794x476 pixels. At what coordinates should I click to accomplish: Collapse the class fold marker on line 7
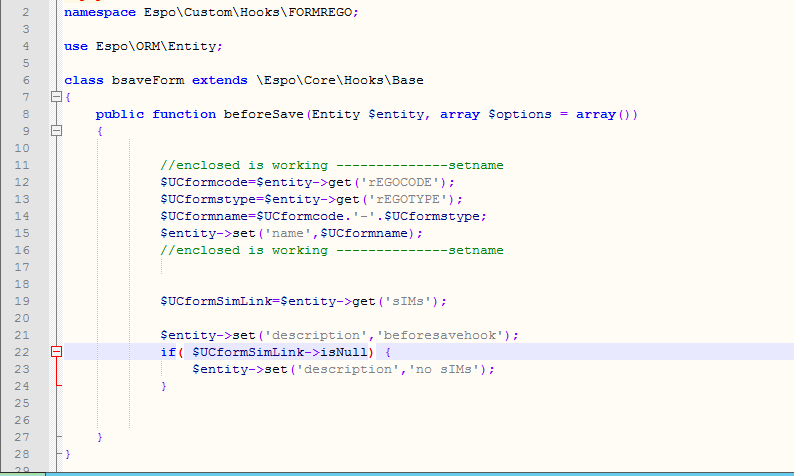[x=56, y=97]
